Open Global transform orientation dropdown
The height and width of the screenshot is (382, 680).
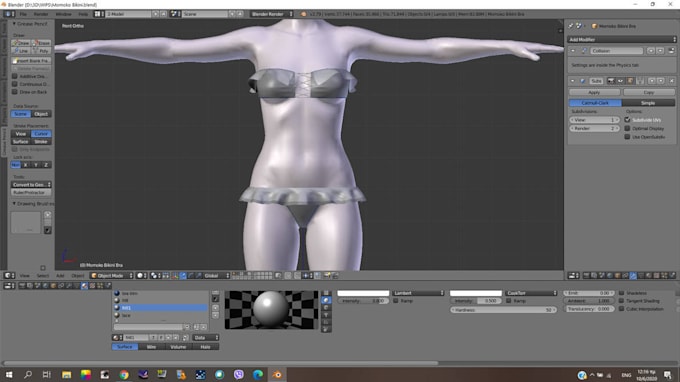coord(216,275)
